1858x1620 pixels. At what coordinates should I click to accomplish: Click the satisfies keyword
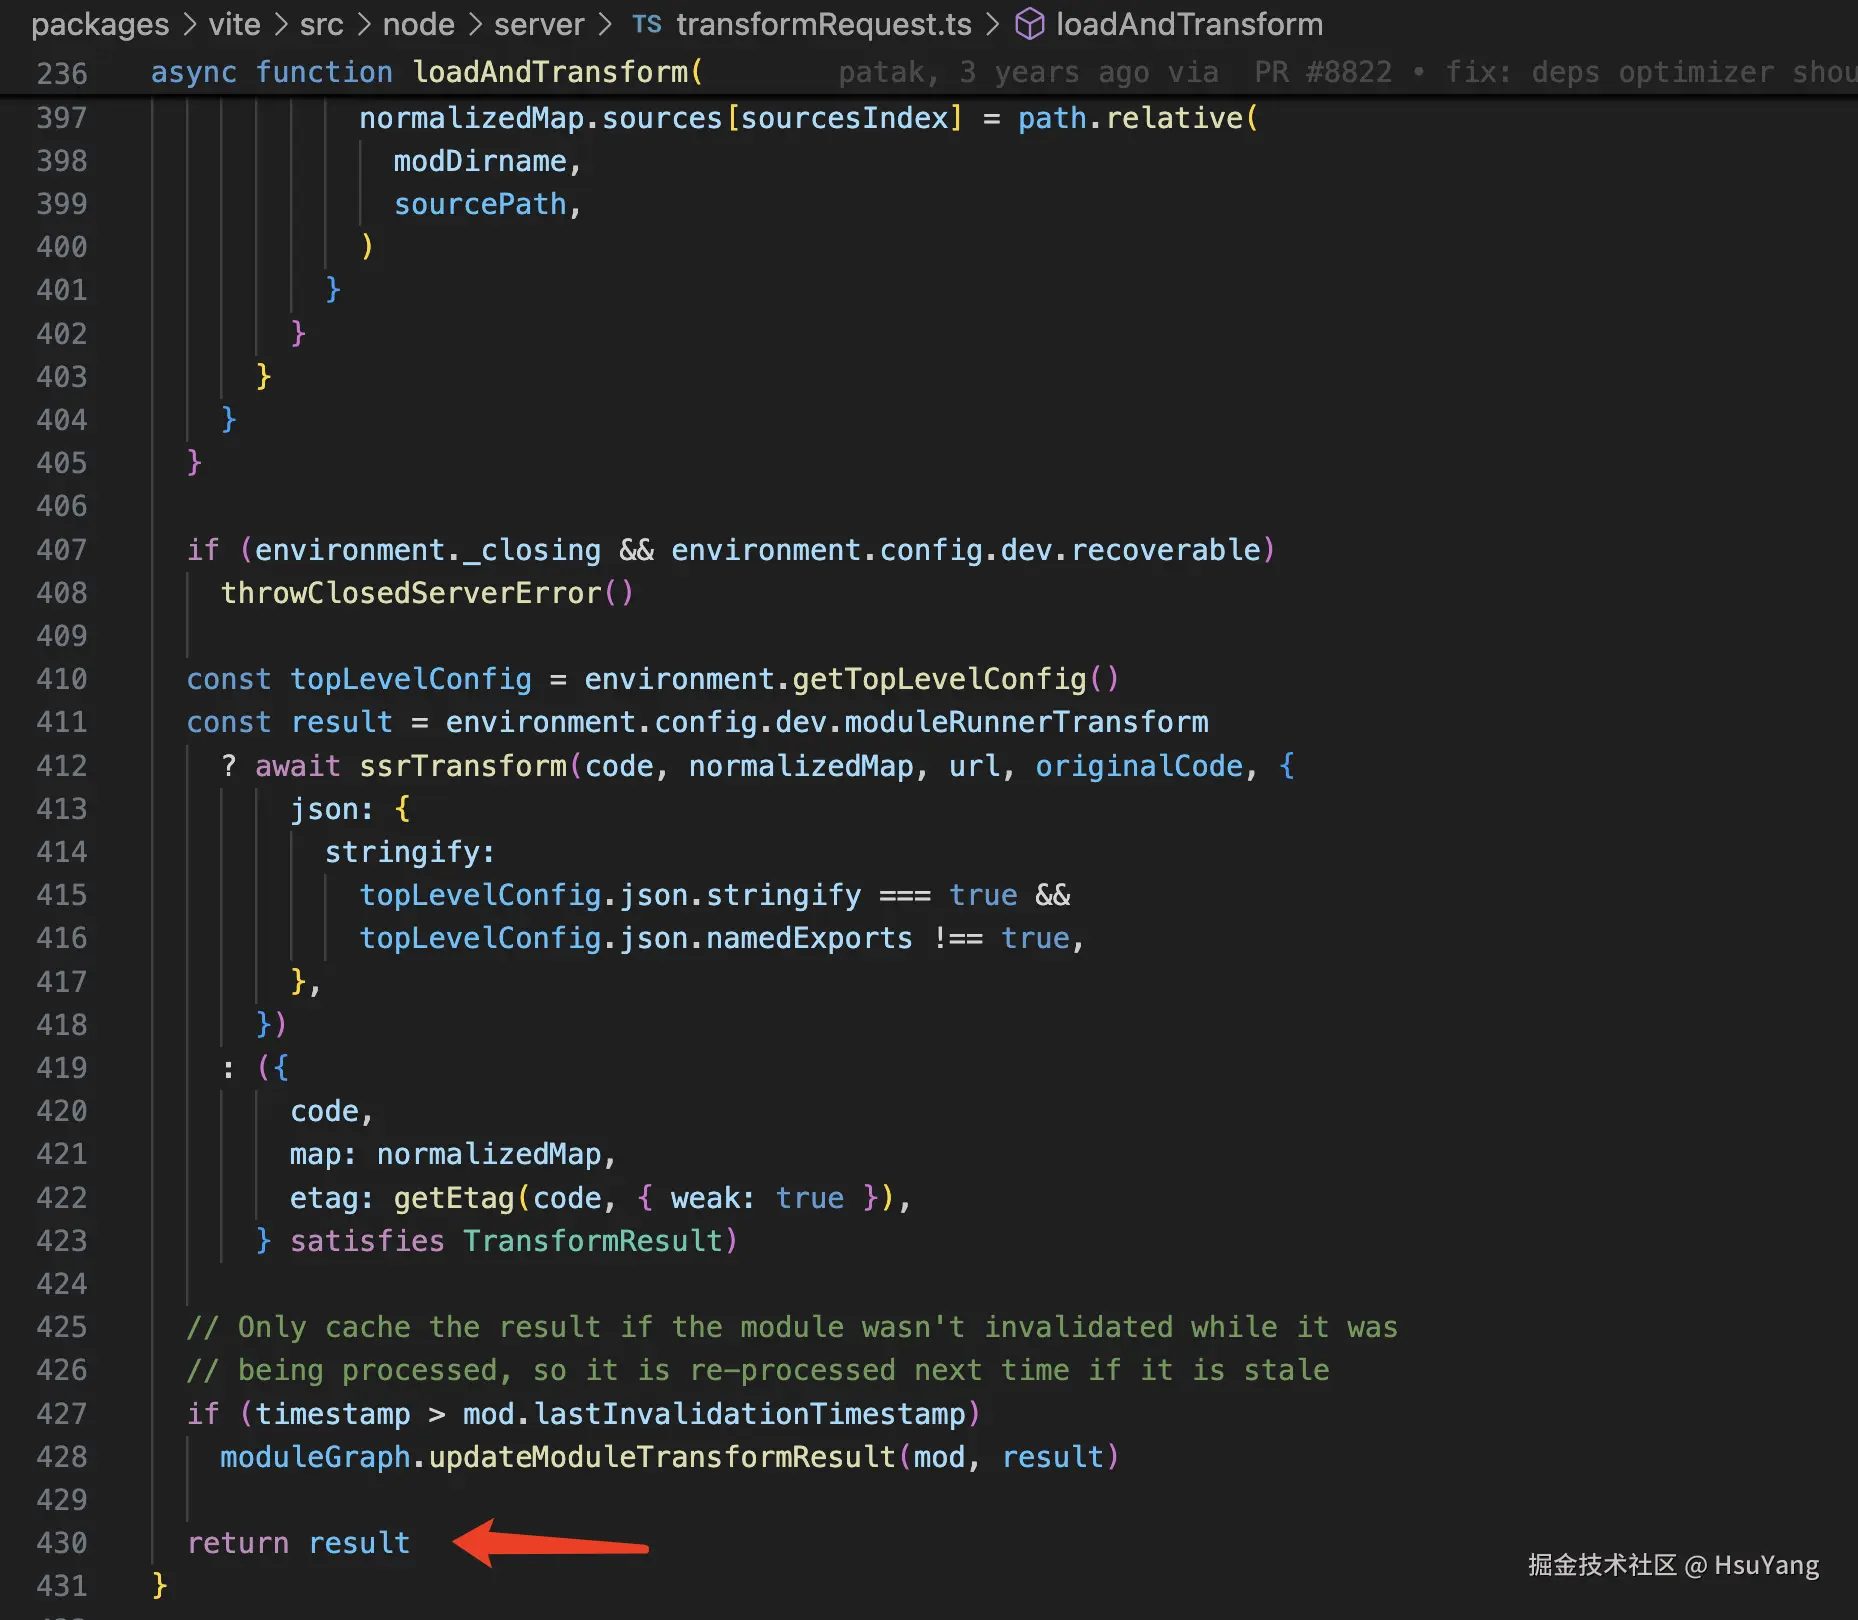[x=367, y=1241]
